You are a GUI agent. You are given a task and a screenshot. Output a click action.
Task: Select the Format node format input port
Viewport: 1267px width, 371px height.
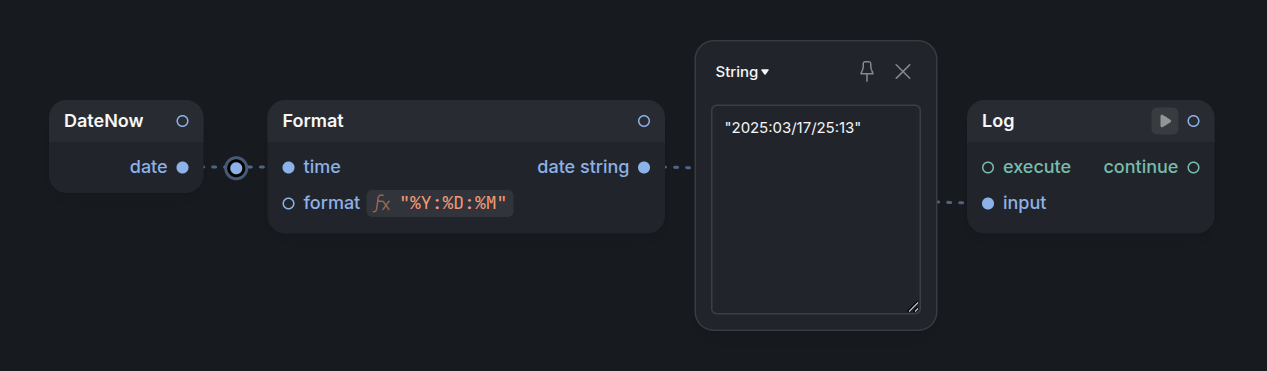289,203
